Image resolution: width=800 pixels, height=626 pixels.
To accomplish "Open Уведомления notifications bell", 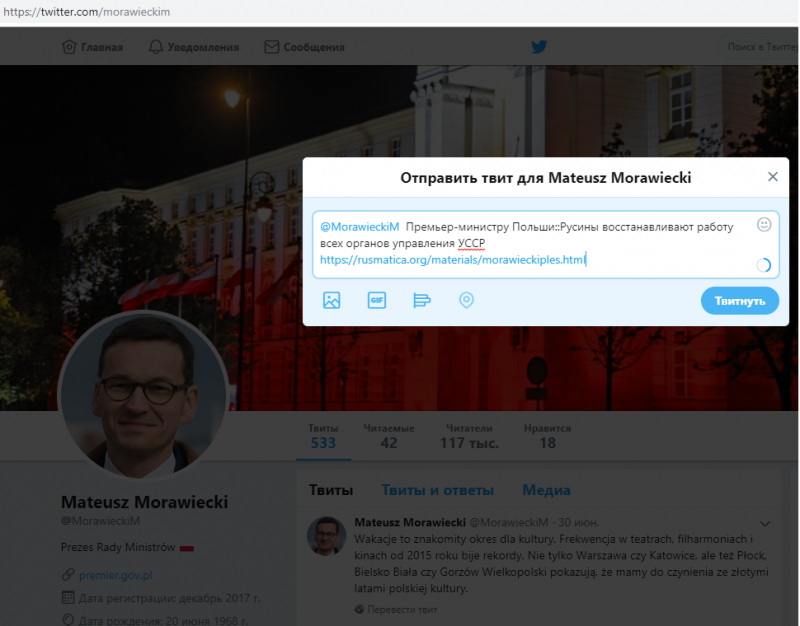I will 156,47.
